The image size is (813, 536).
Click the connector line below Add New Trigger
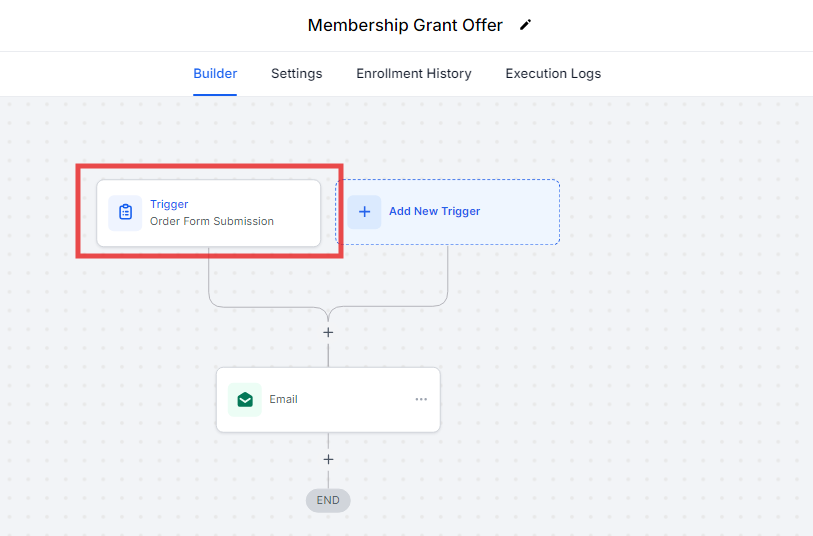pyautogui.click(x=447, y=272)
